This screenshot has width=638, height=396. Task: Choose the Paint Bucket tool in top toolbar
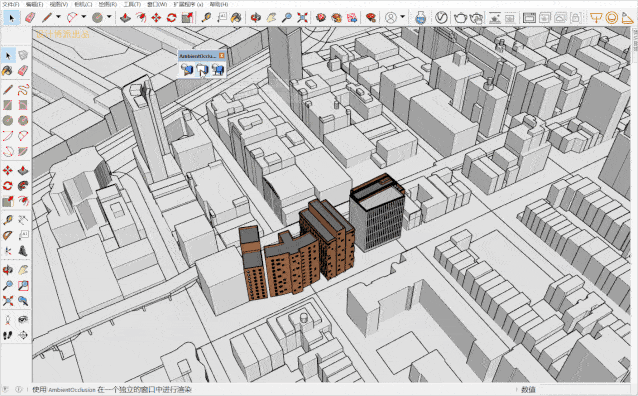tap(236, 18)
